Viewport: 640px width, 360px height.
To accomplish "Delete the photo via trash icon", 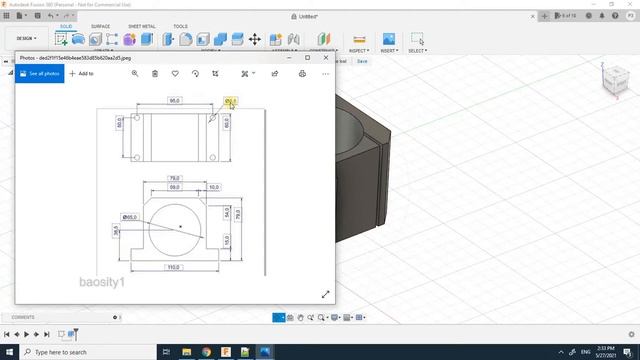I will pyautogui.click(x=155, y=73).
